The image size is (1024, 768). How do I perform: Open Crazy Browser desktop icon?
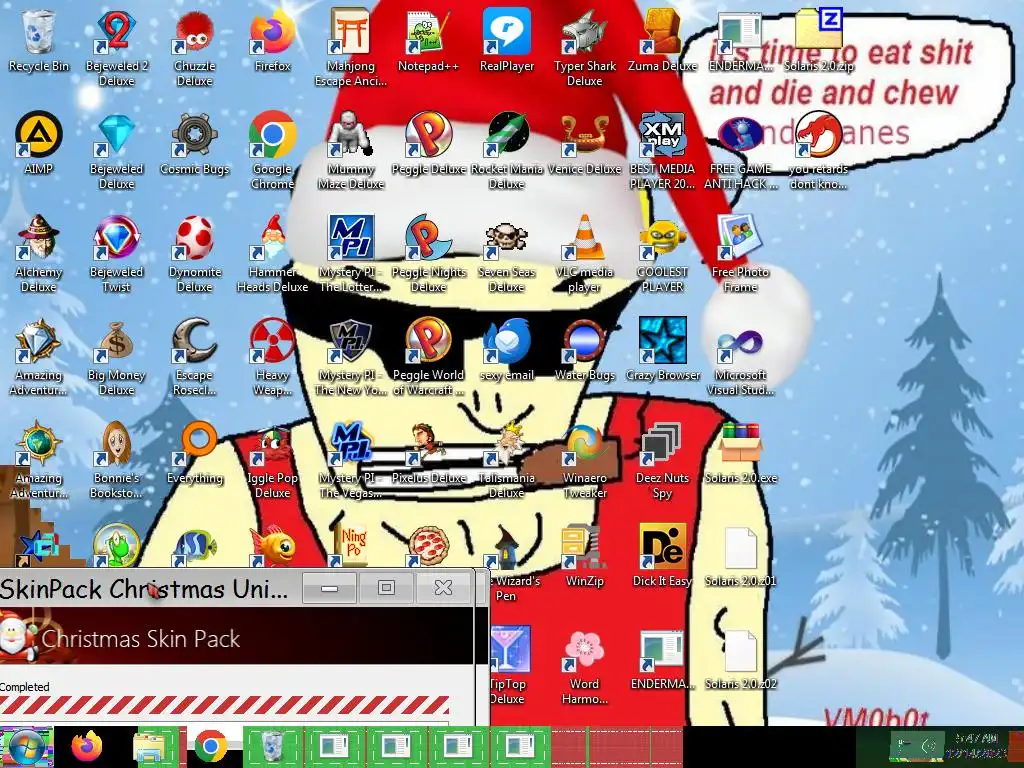(662, 350)
